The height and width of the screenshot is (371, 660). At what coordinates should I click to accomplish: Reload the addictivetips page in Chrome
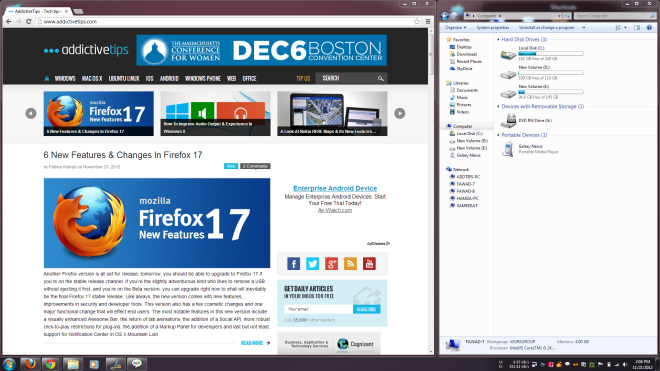29,21
